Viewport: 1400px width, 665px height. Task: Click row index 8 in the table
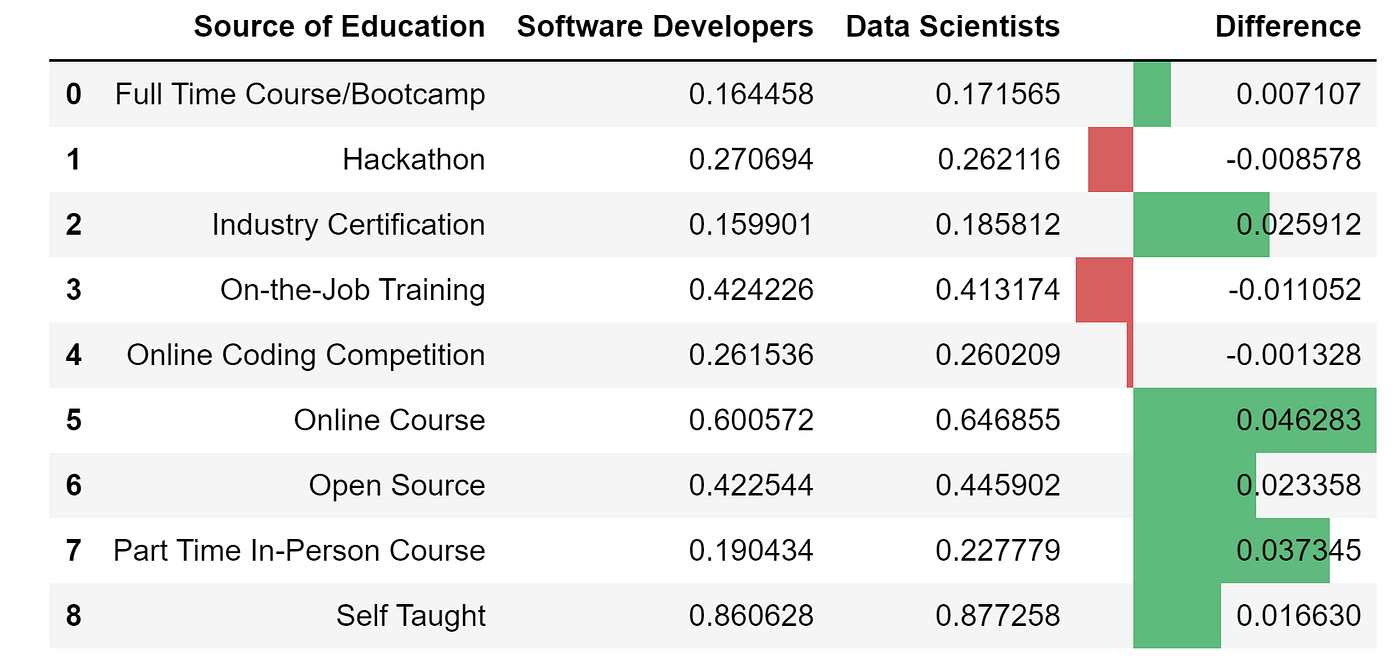pyautogui.click(x=74, y=616)
